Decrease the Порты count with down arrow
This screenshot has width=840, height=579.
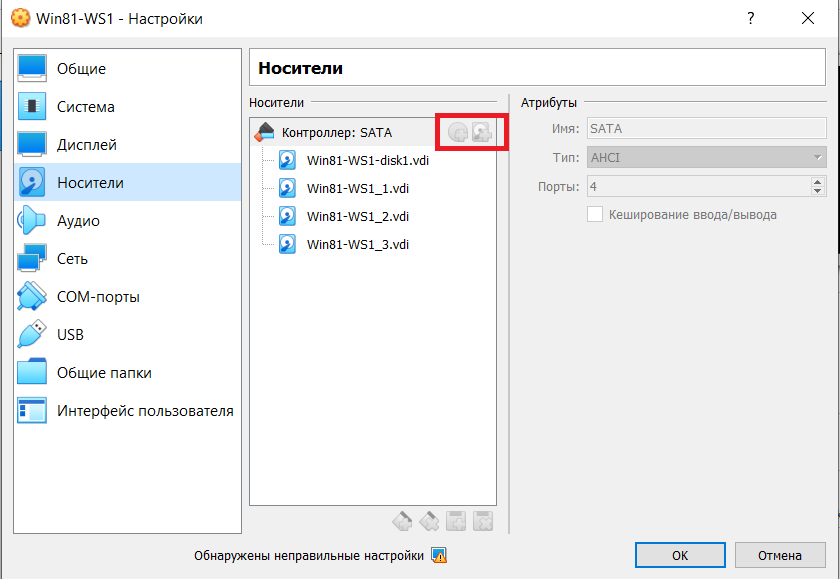tap(818, 191)
